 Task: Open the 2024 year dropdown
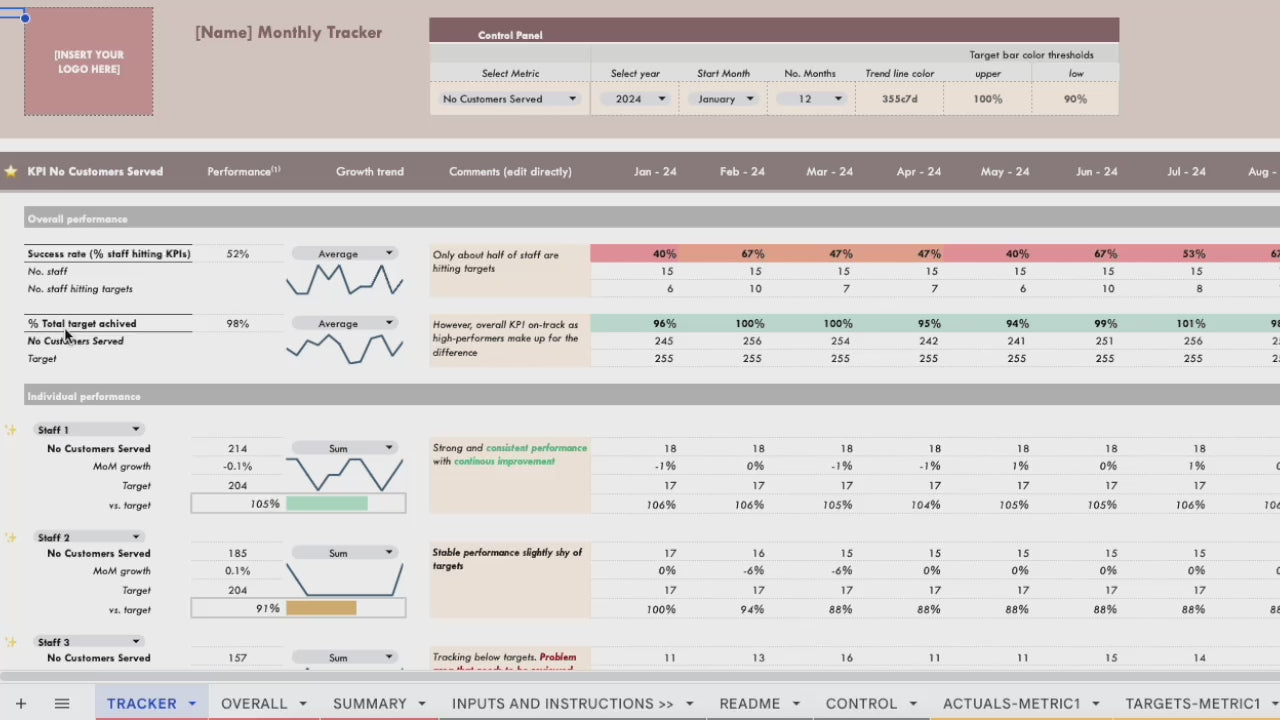tap(635, 99)
